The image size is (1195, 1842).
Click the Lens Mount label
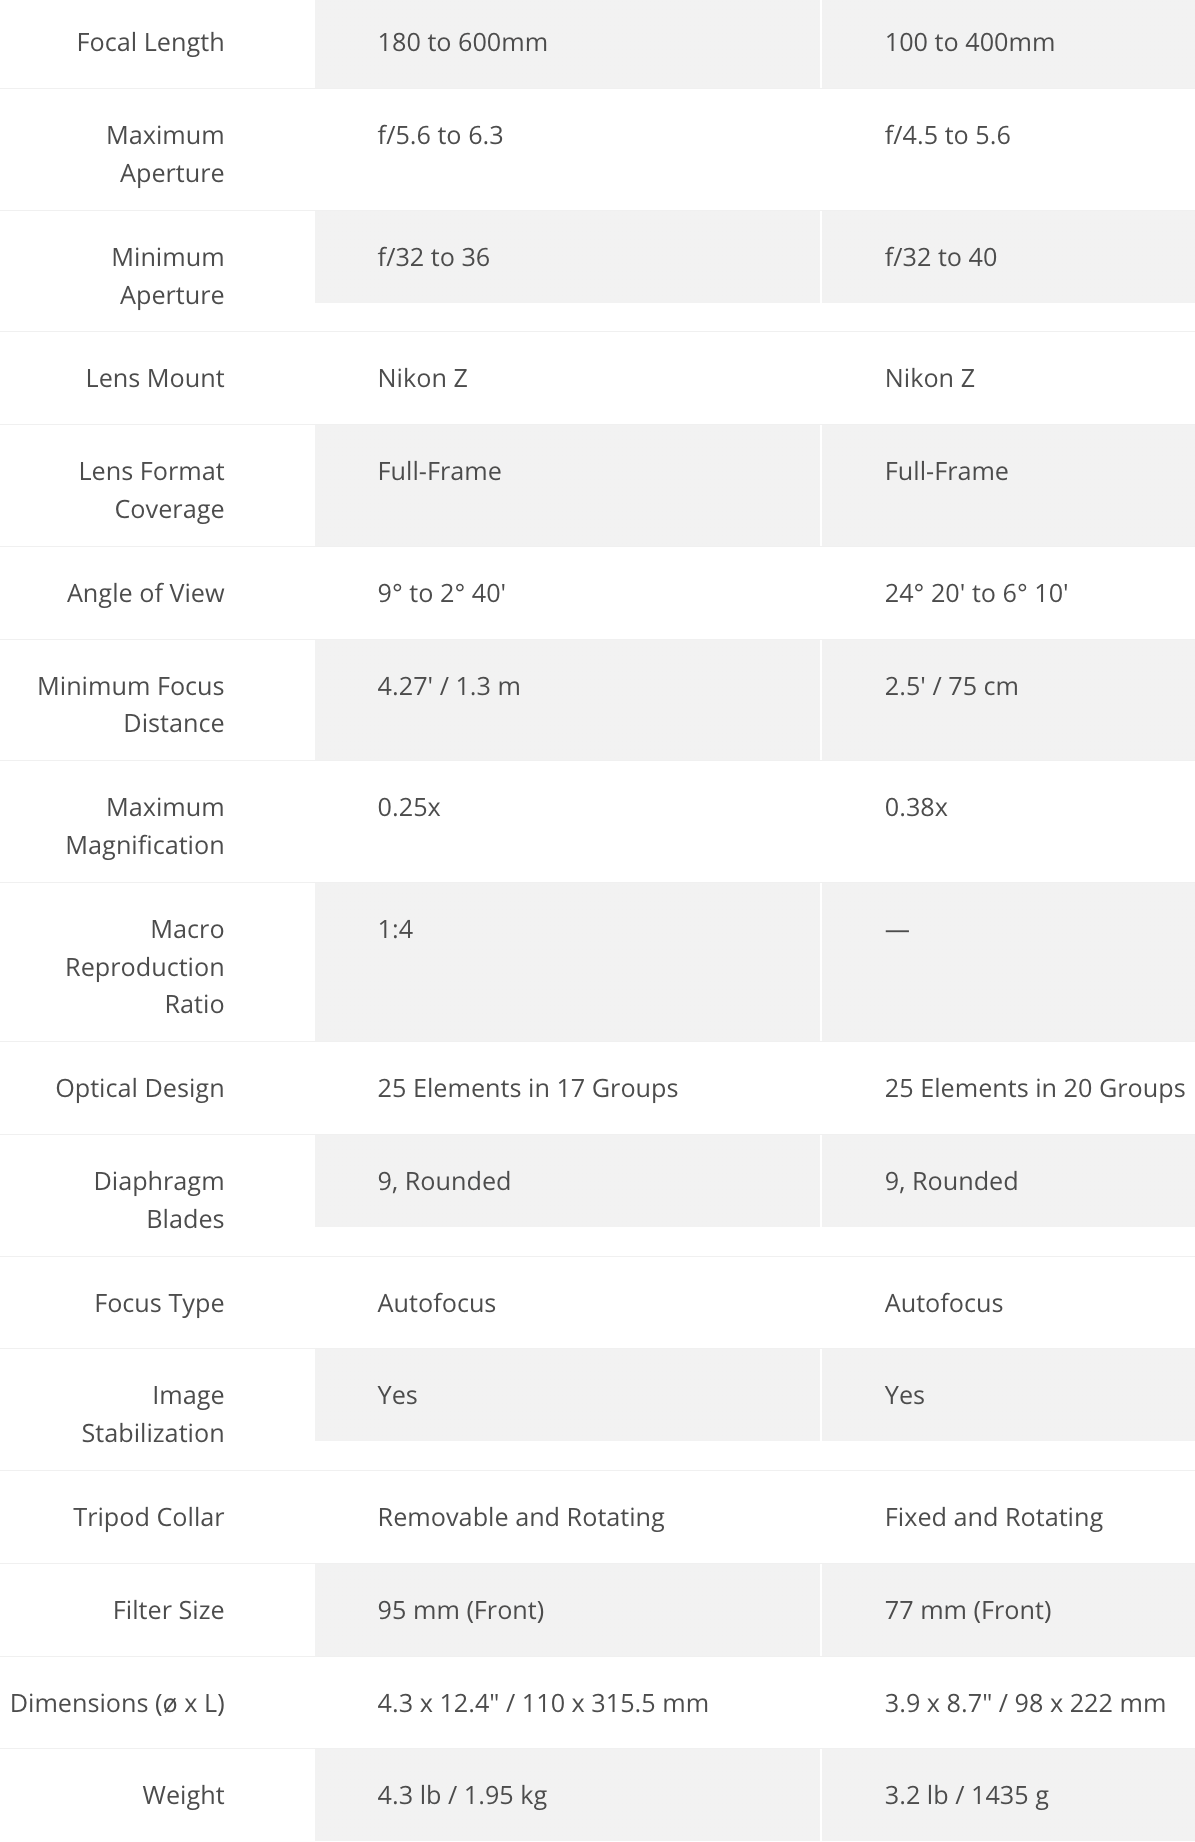[155, 378]
